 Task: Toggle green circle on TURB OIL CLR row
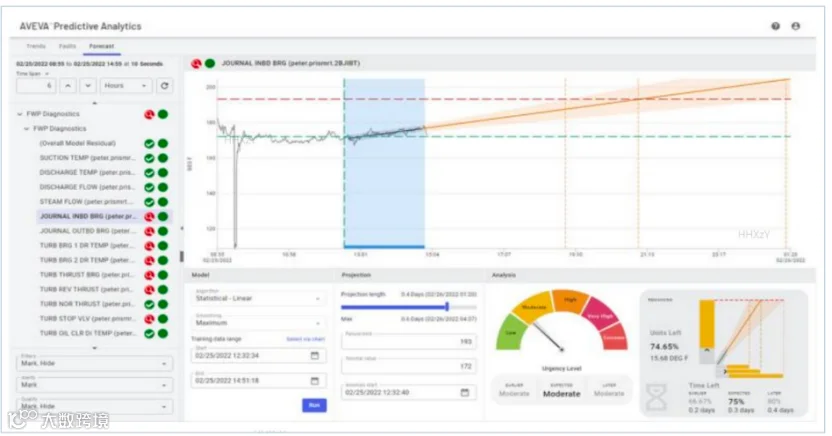tap(163, 334)
